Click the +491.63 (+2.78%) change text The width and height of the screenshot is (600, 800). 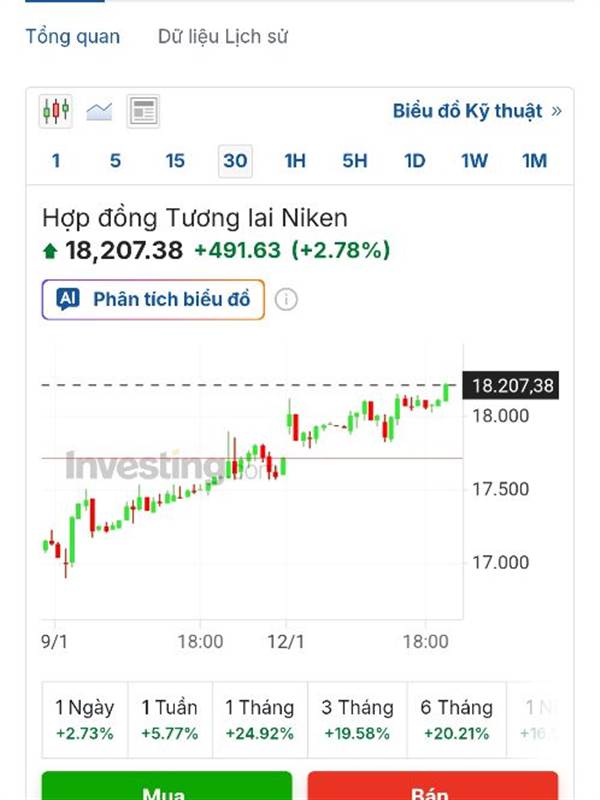[292, 251]
